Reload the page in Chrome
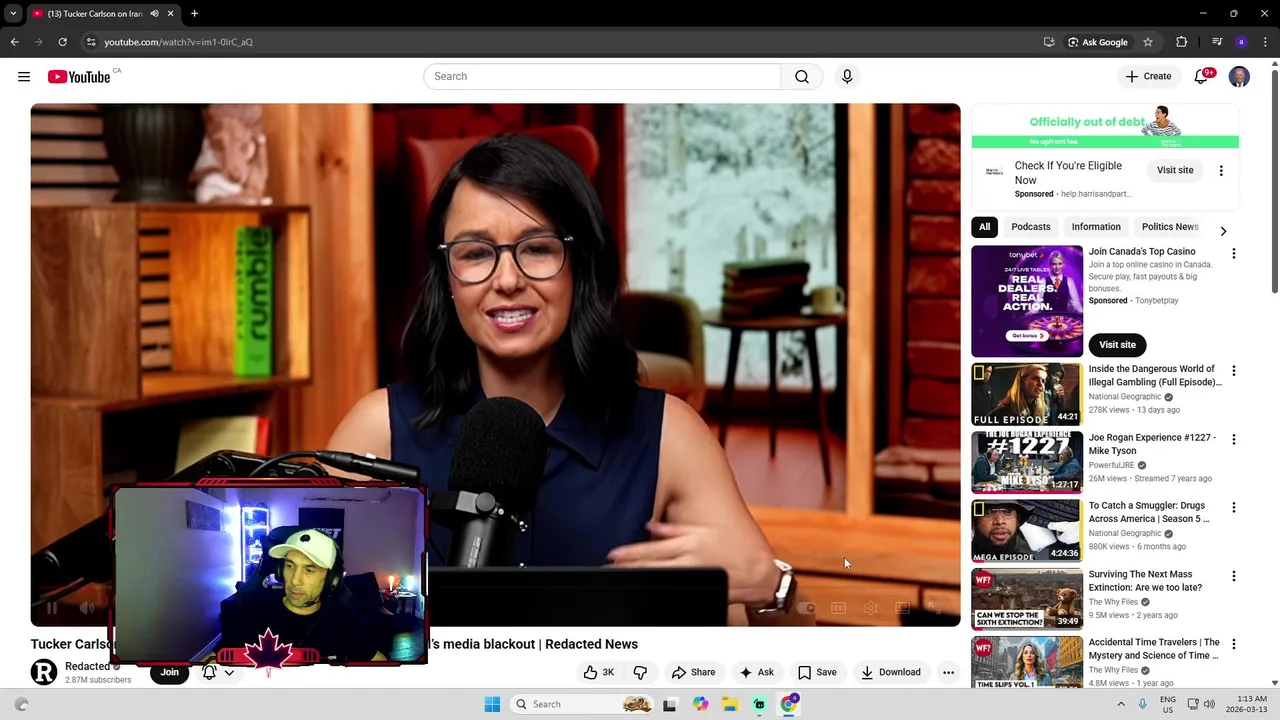Image resolution: width=1280 pixels, height=720 pixels. (62, 42)
